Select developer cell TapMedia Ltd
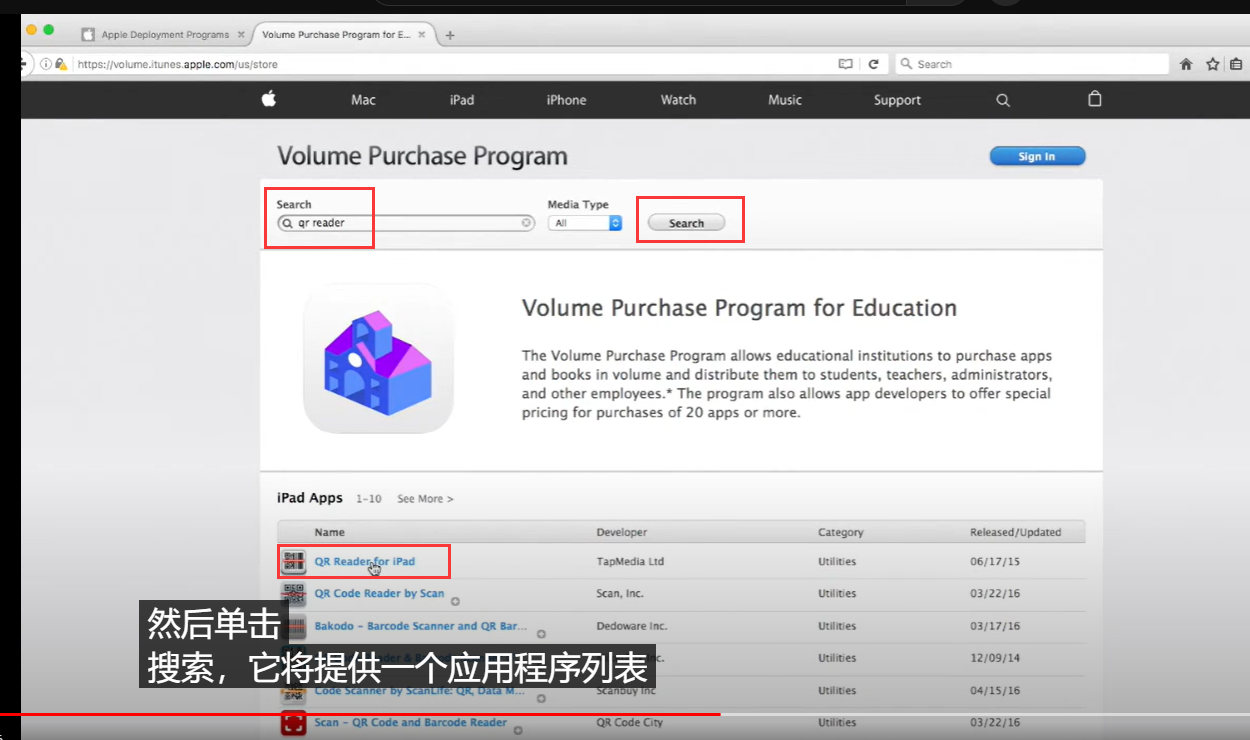1250x740 pixels. pos(630,562)
